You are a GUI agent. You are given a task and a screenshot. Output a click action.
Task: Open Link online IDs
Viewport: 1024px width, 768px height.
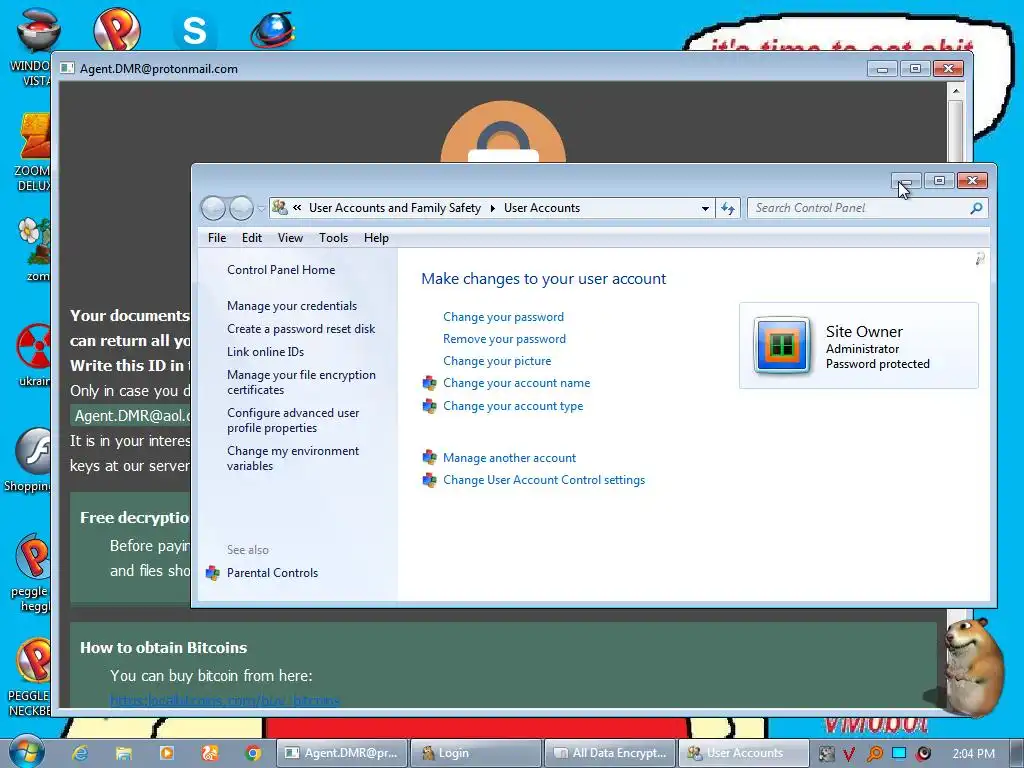click(x=265, y=351)
